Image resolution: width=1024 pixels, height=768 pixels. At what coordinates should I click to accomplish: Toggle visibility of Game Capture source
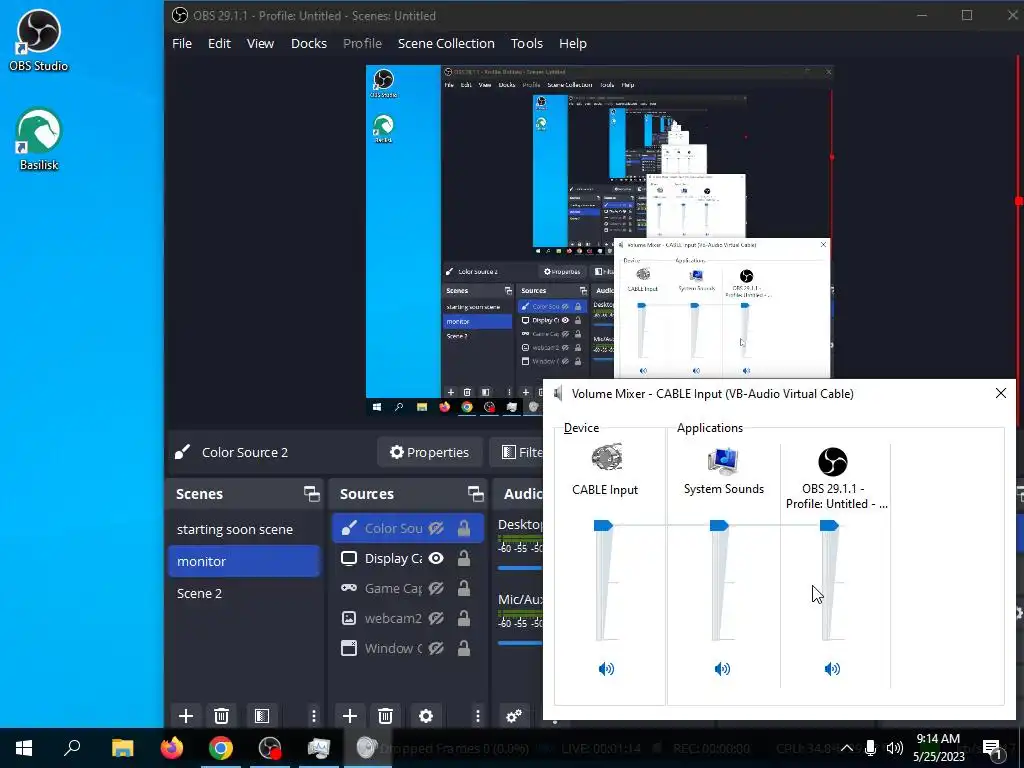[x=436, y=588]
